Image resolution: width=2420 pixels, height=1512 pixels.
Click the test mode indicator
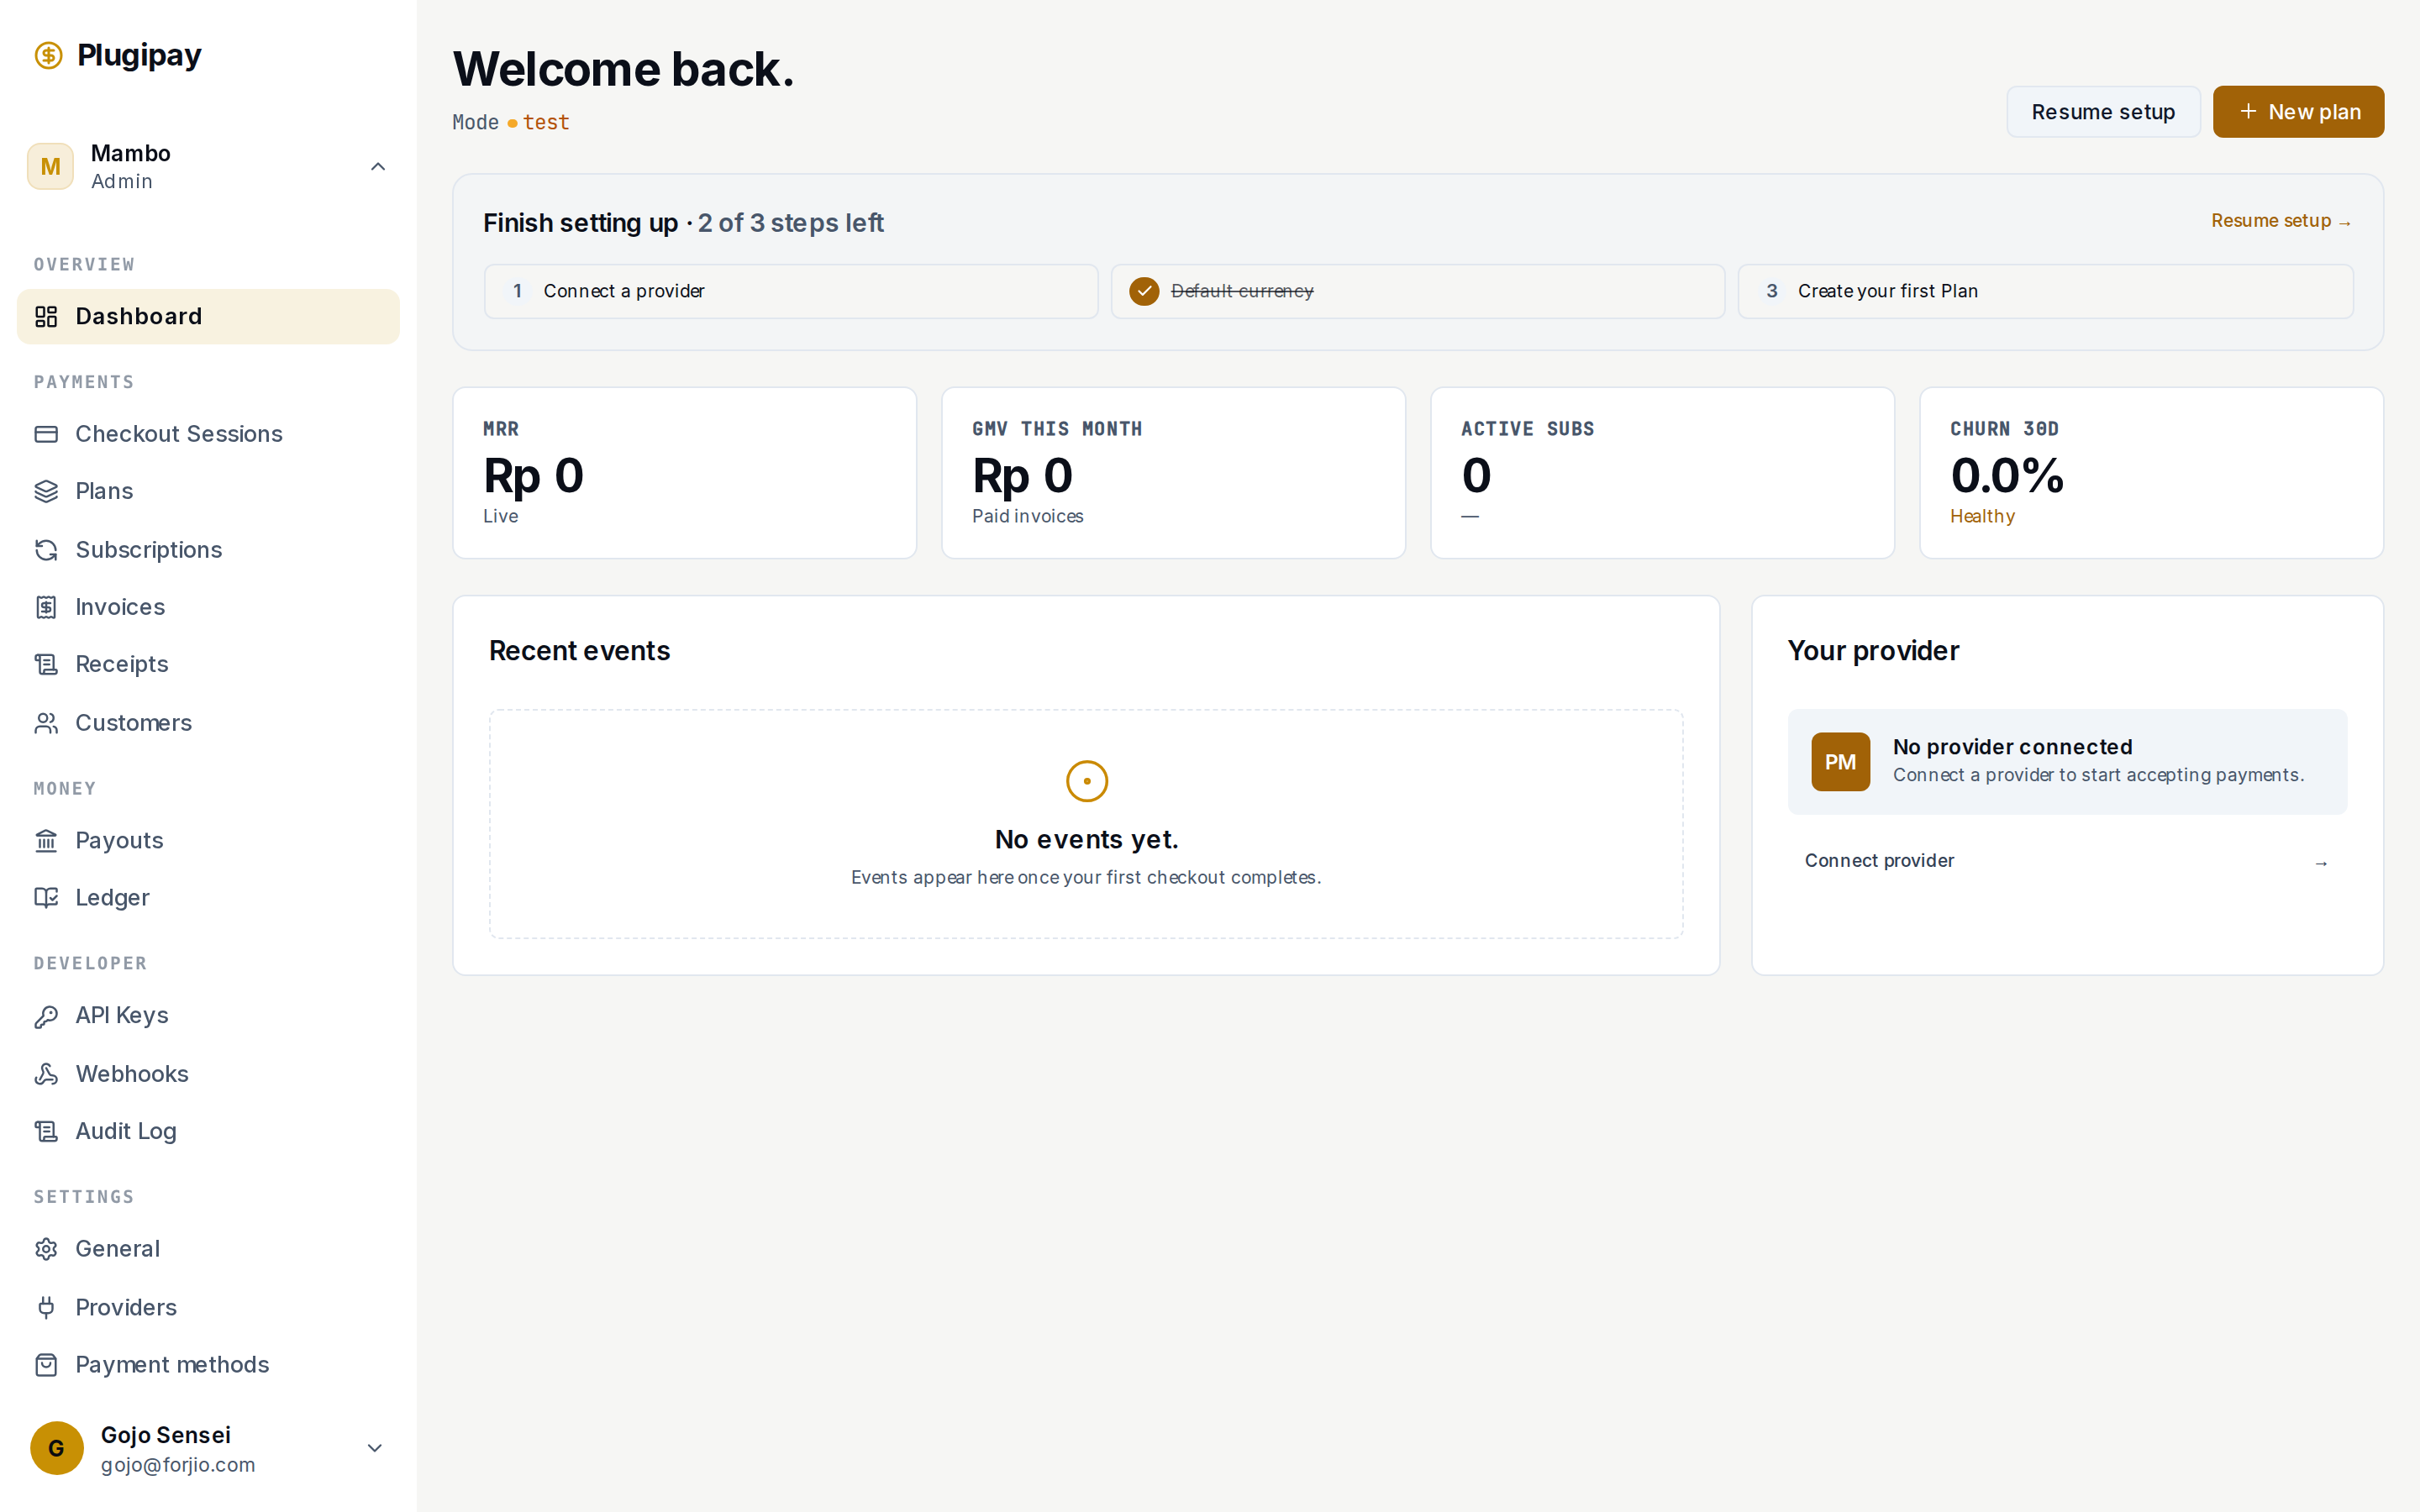point(539,123)
